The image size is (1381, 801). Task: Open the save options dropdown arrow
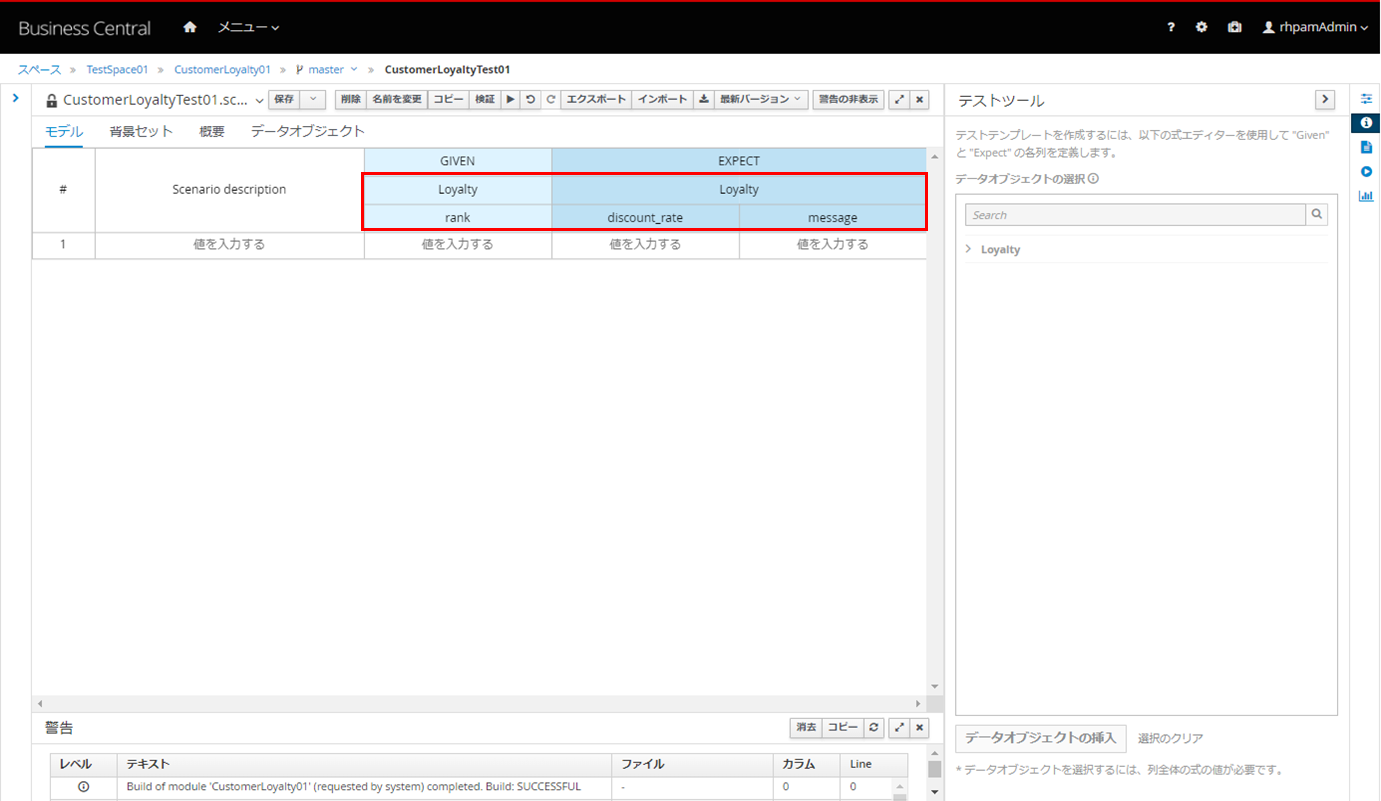(x=313, y=99)
